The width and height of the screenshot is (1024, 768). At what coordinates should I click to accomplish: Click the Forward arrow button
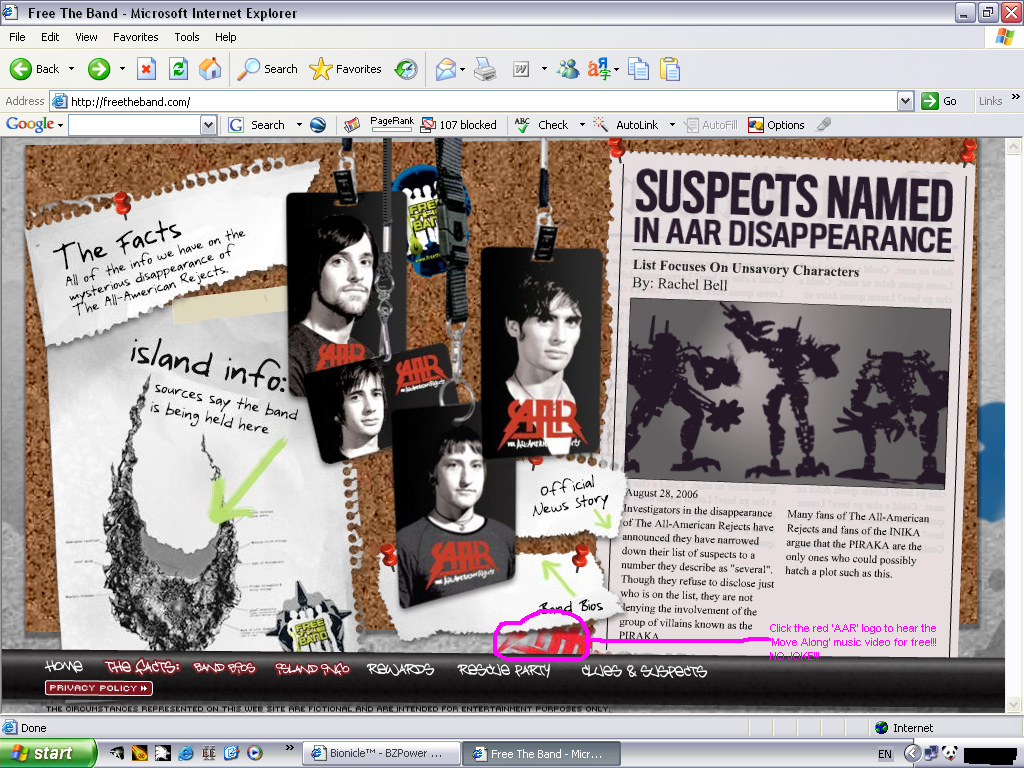click(x=98, y=69)
